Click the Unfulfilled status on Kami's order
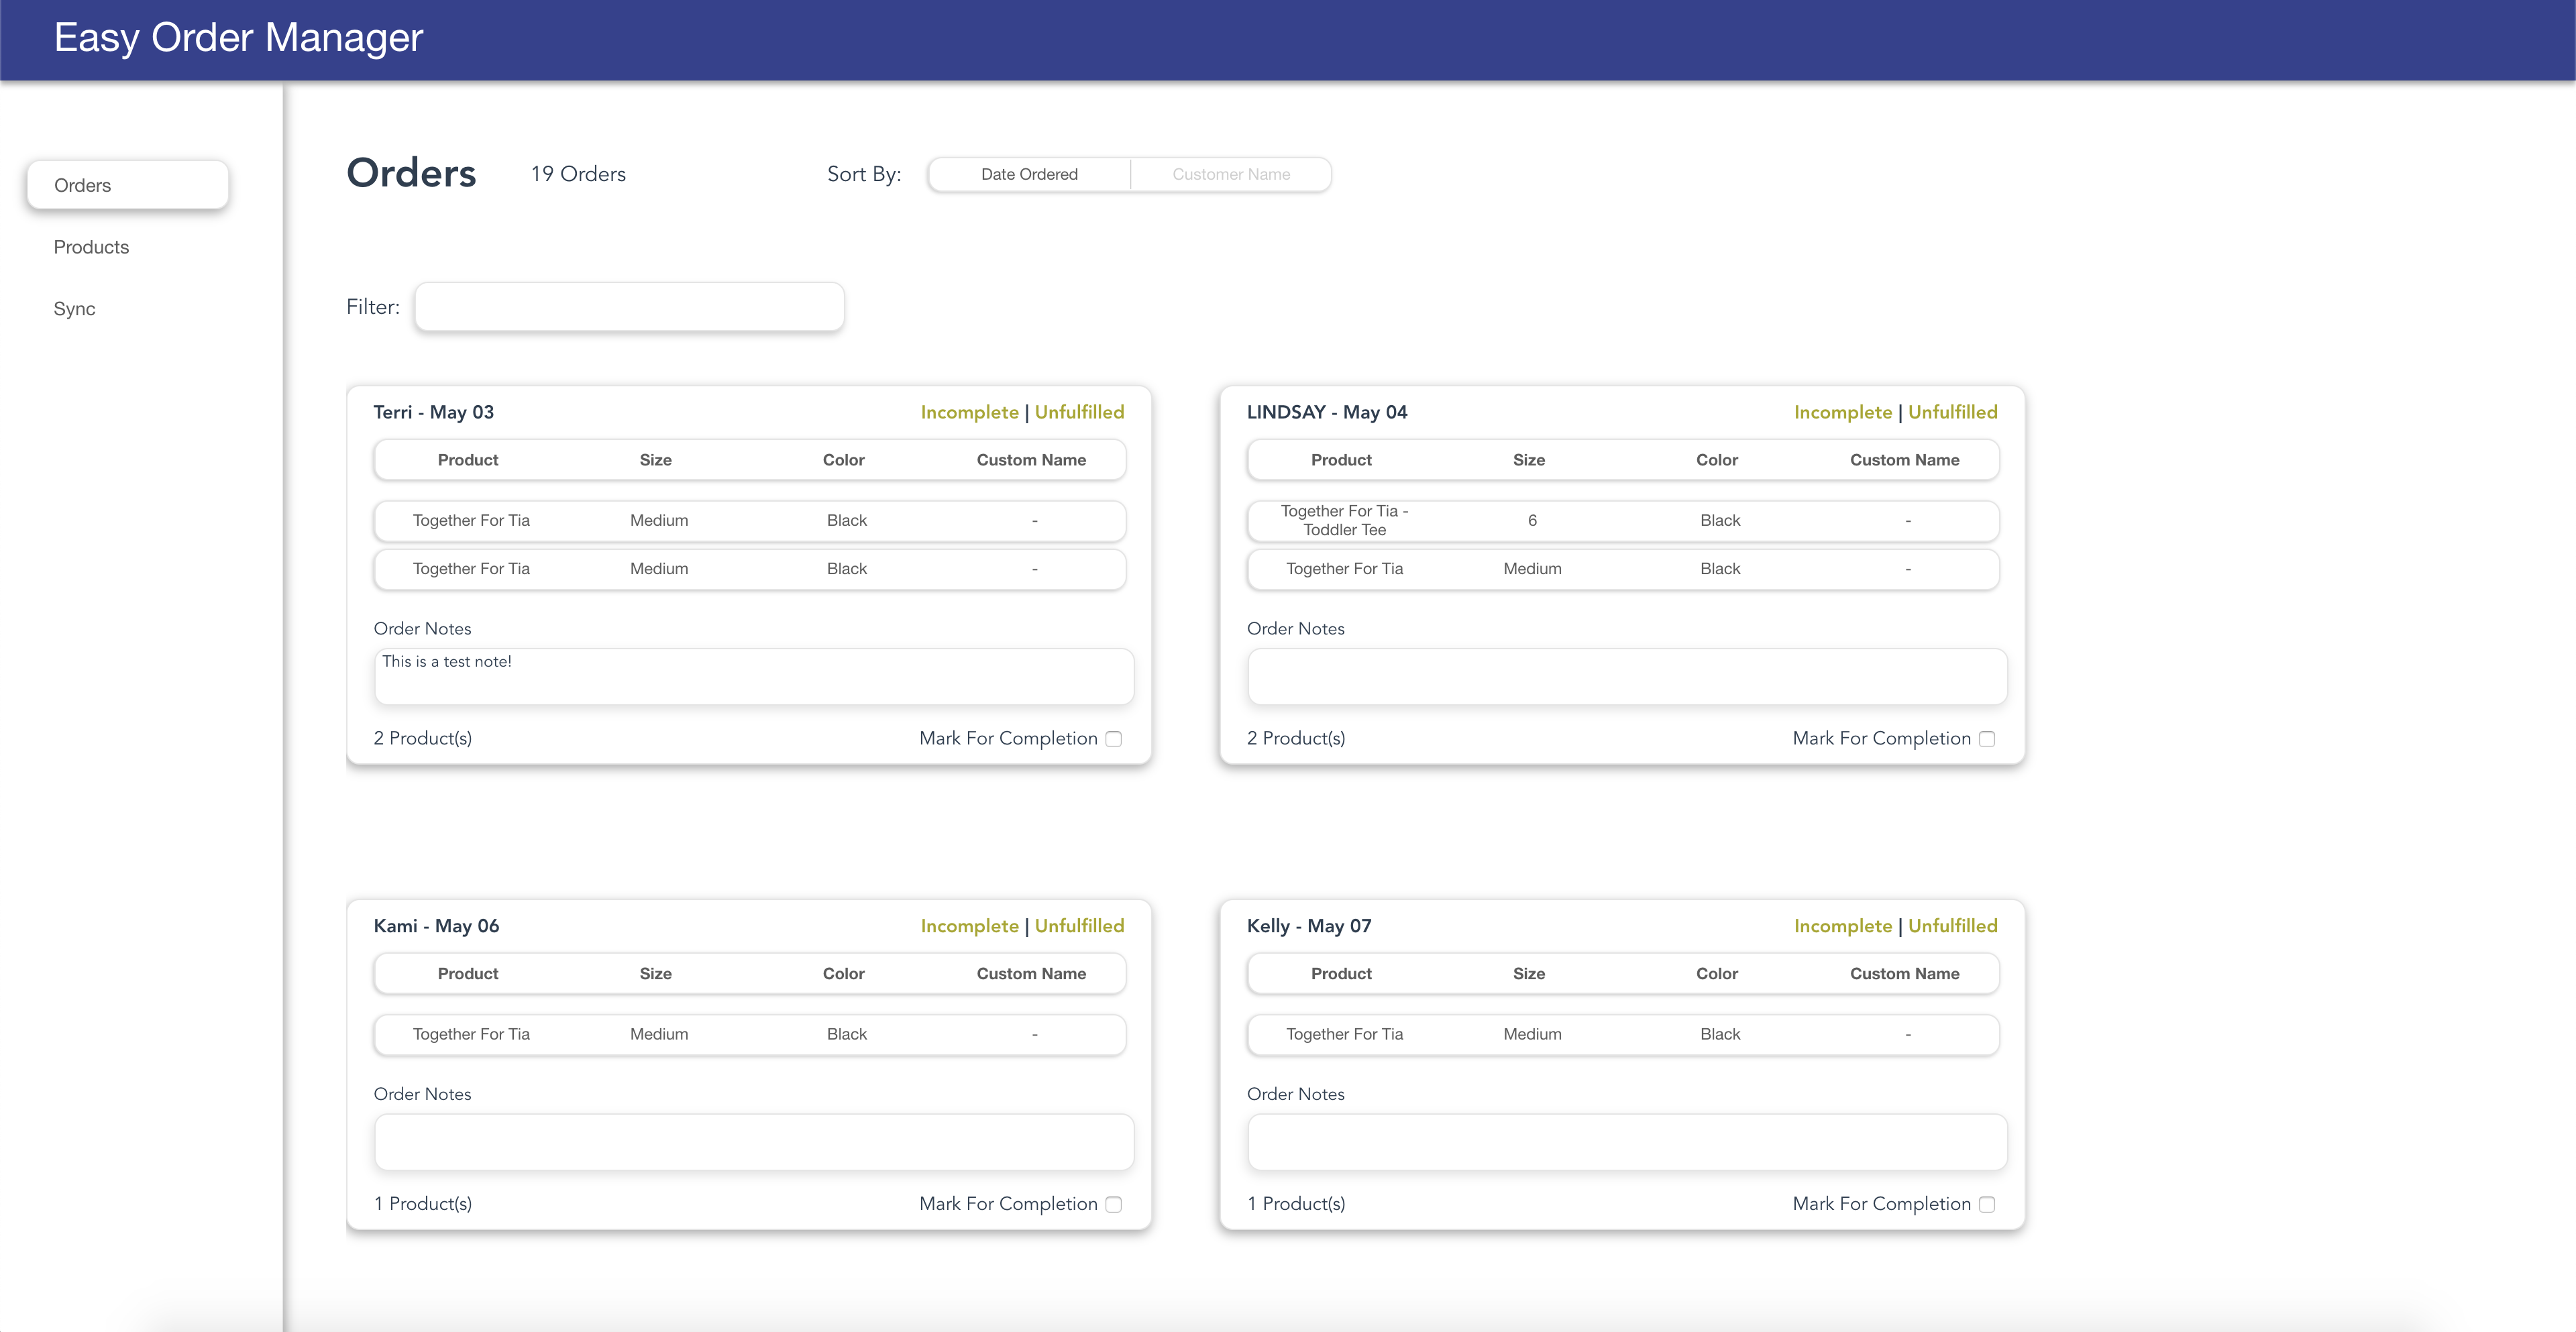Viewport: 2576px width, 1332px height. [1079, 926]
